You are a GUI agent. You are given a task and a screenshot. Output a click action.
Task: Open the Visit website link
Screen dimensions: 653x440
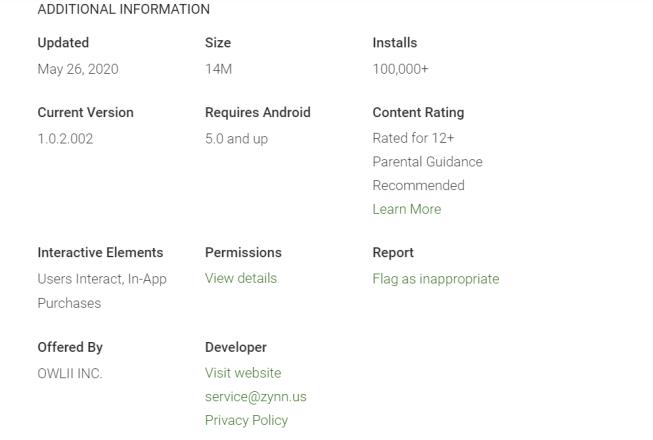point(243,373)
